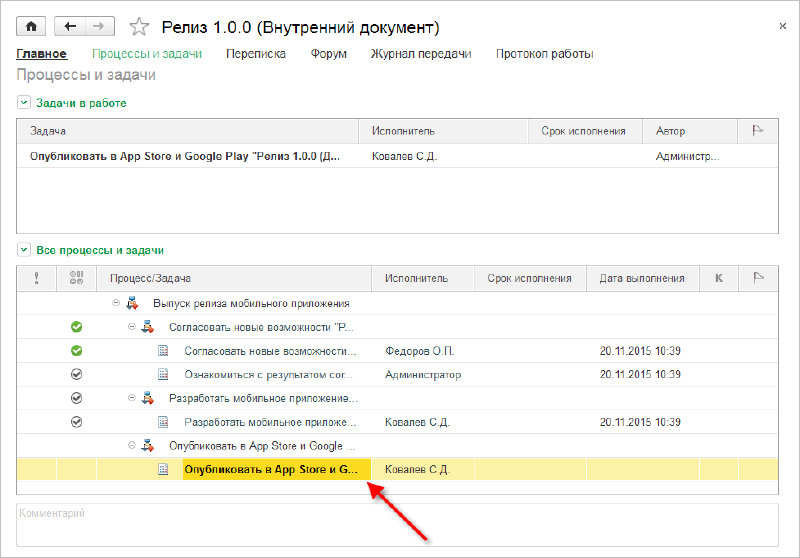Viewport: 800px width, 558px height.
Task: Click green checkmark beside Федоров О.П. task
Action: tap(77, 351)
